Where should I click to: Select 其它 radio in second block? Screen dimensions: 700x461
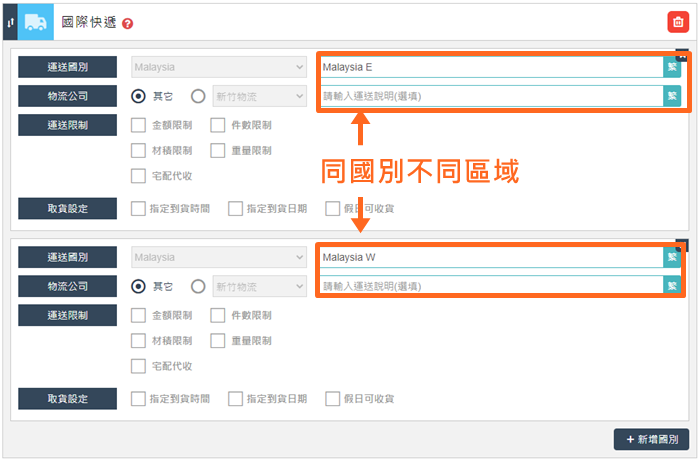coord(138,286)
